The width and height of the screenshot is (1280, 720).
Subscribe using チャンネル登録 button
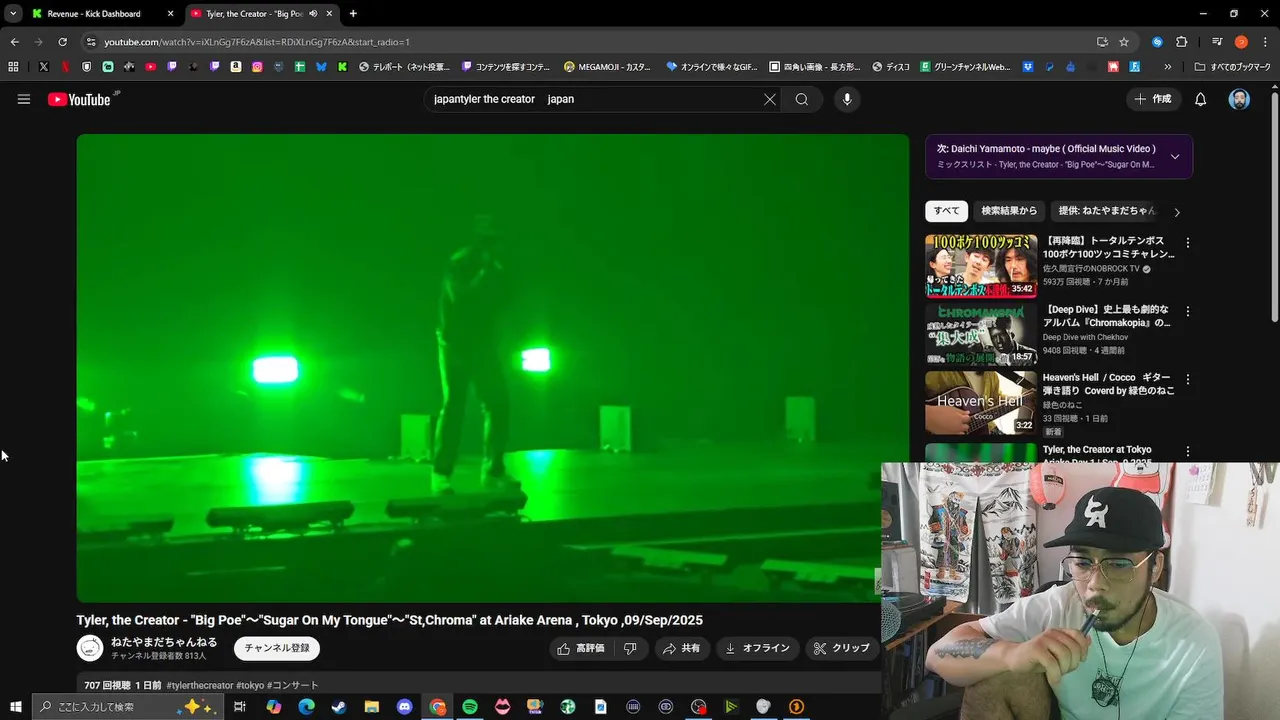click(277, 648)
